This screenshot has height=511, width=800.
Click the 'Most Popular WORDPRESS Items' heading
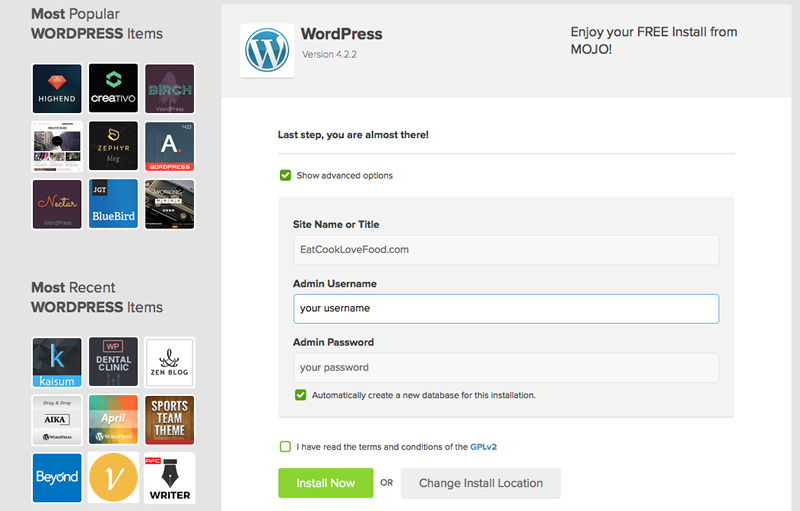pos(97,23)
